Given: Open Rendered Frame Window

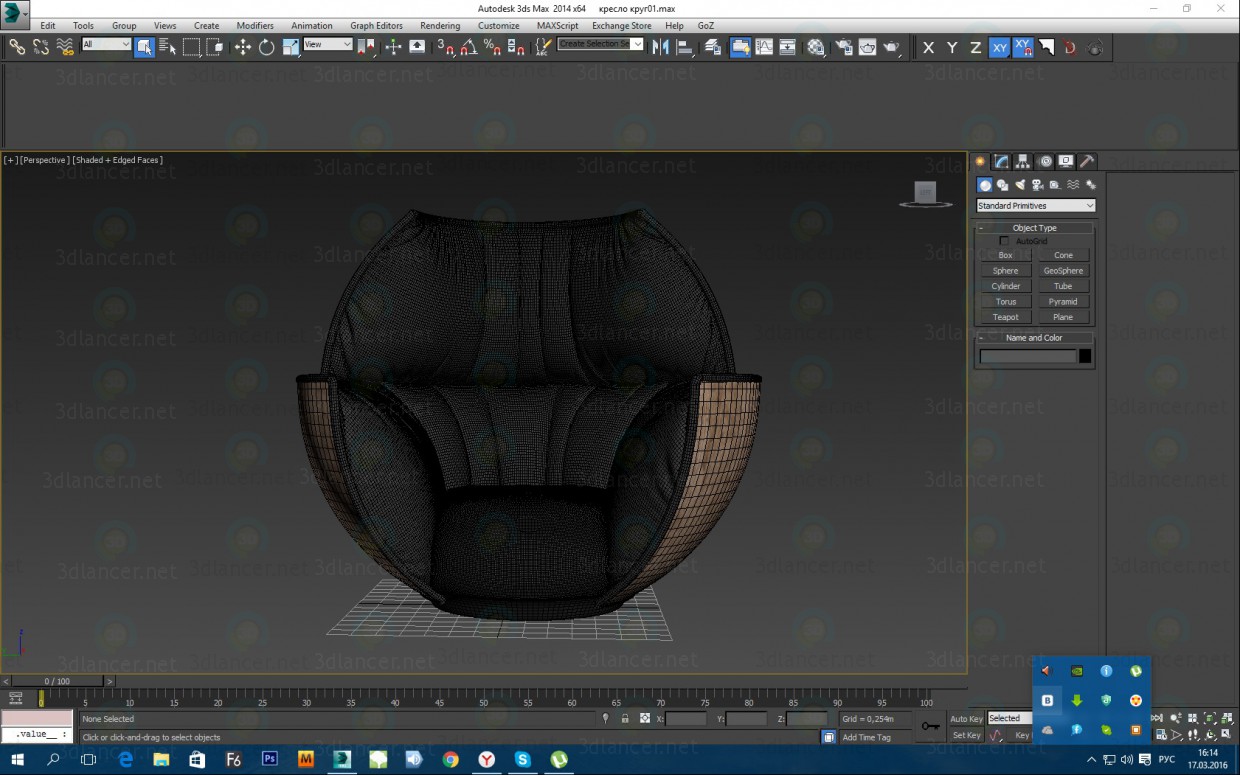Looking at the screenshot, I should pyautogui.click(x=867, y=46).
